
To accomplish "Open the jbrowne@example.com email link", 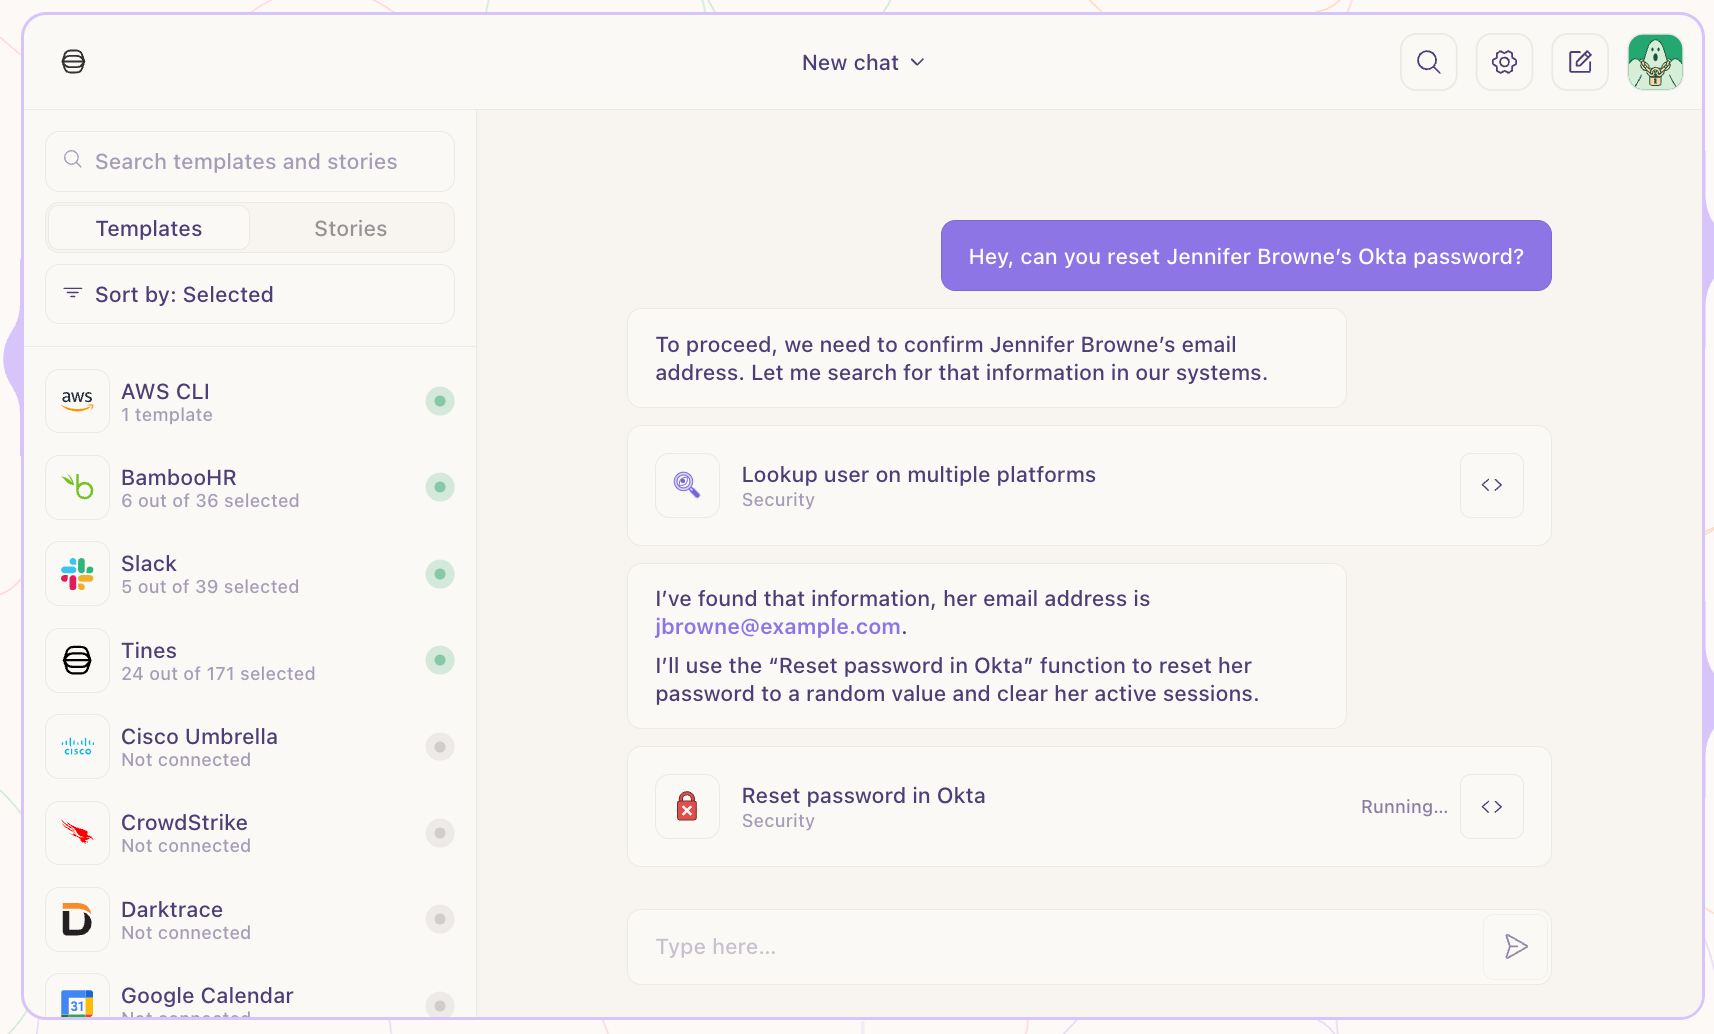I will click(x=778, y=627).
